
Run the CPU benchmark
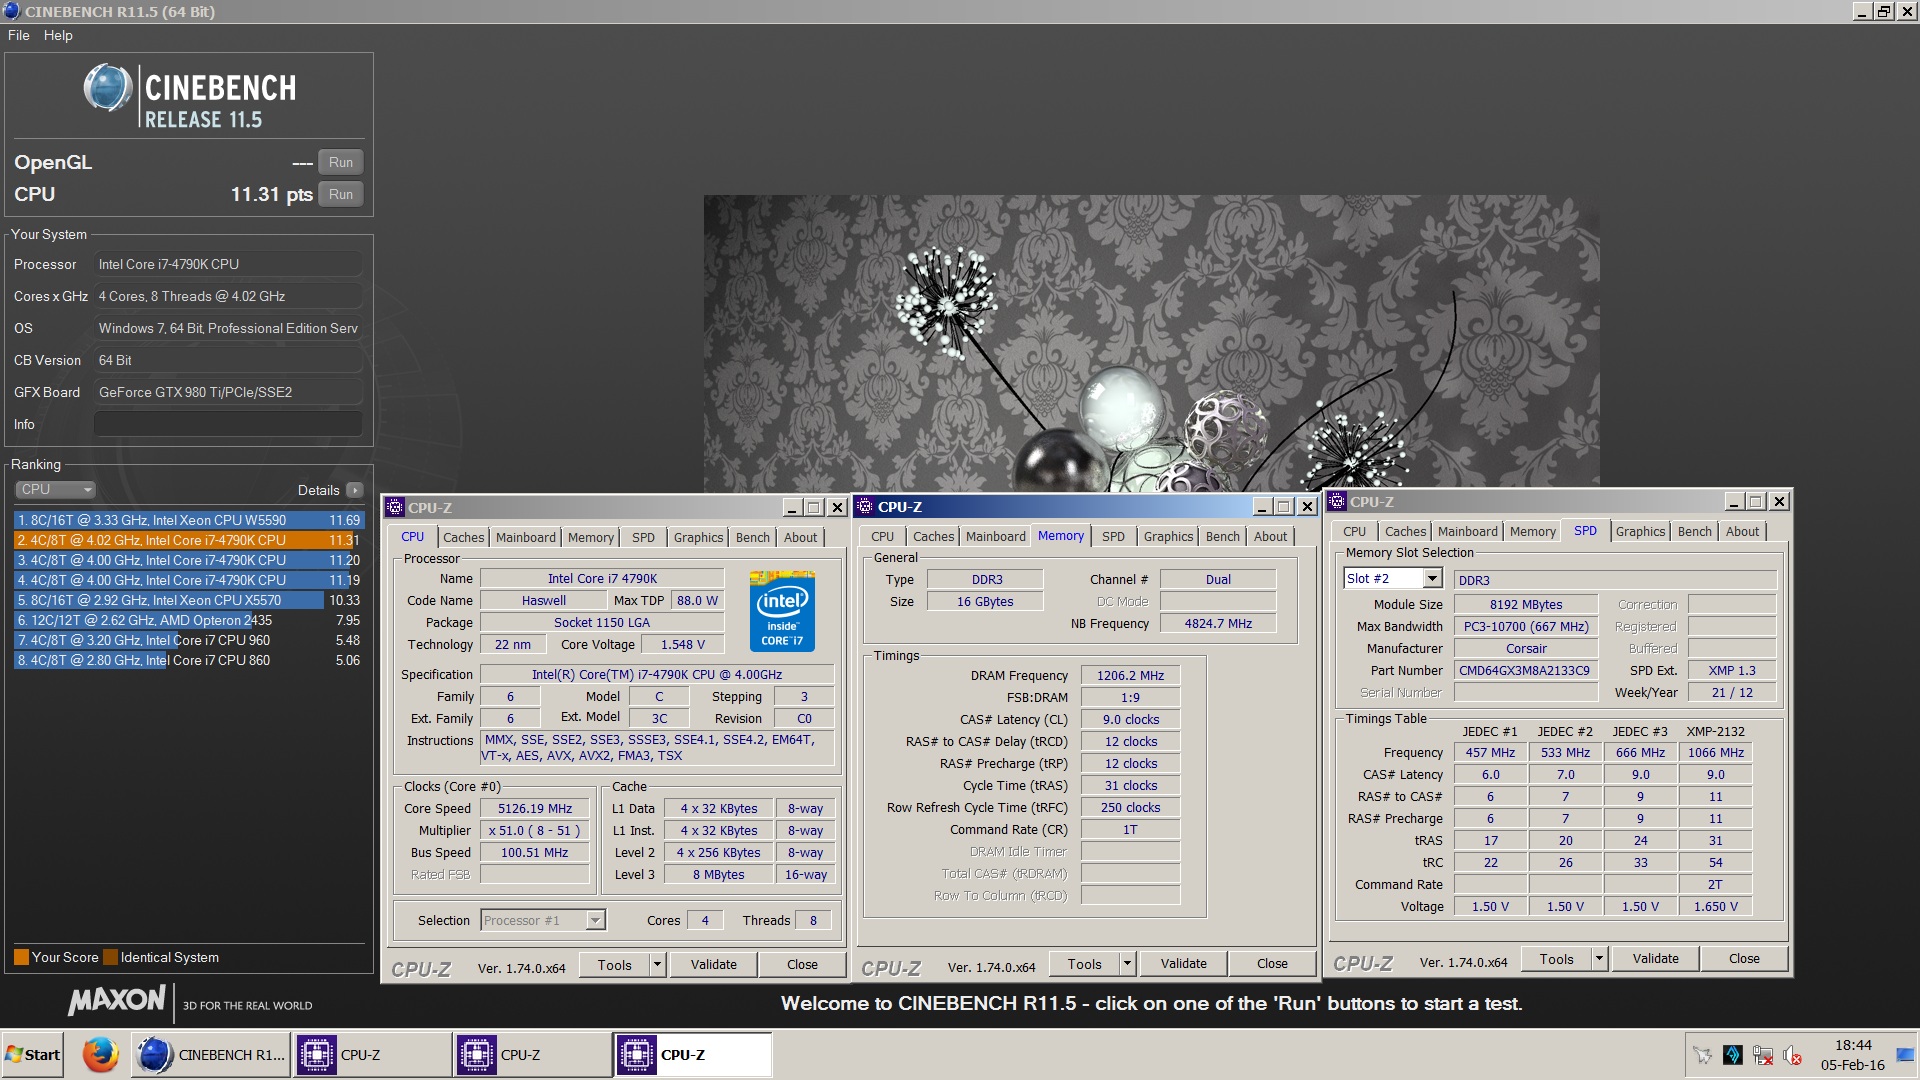(x=341, y=194)
